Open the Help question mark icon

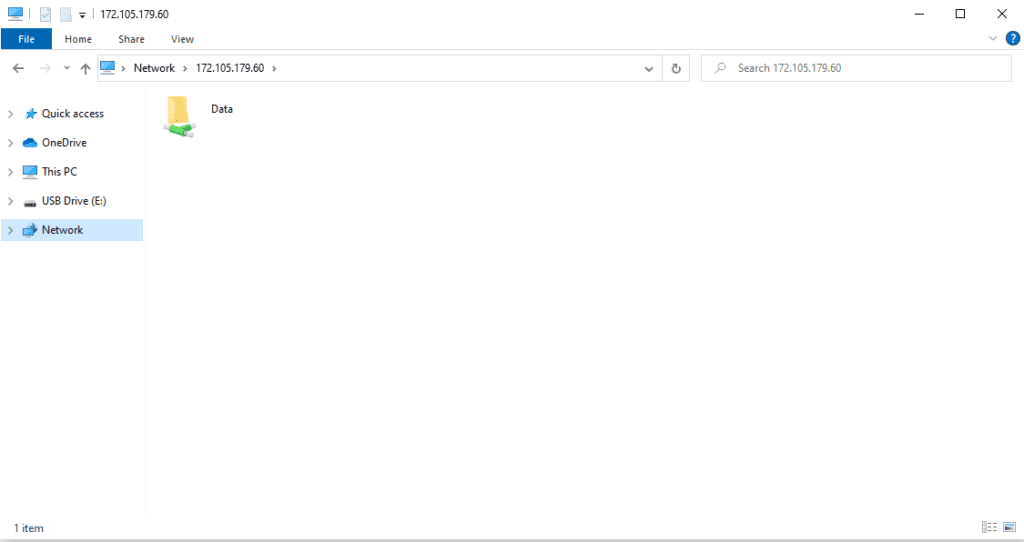coord(1012,39)
